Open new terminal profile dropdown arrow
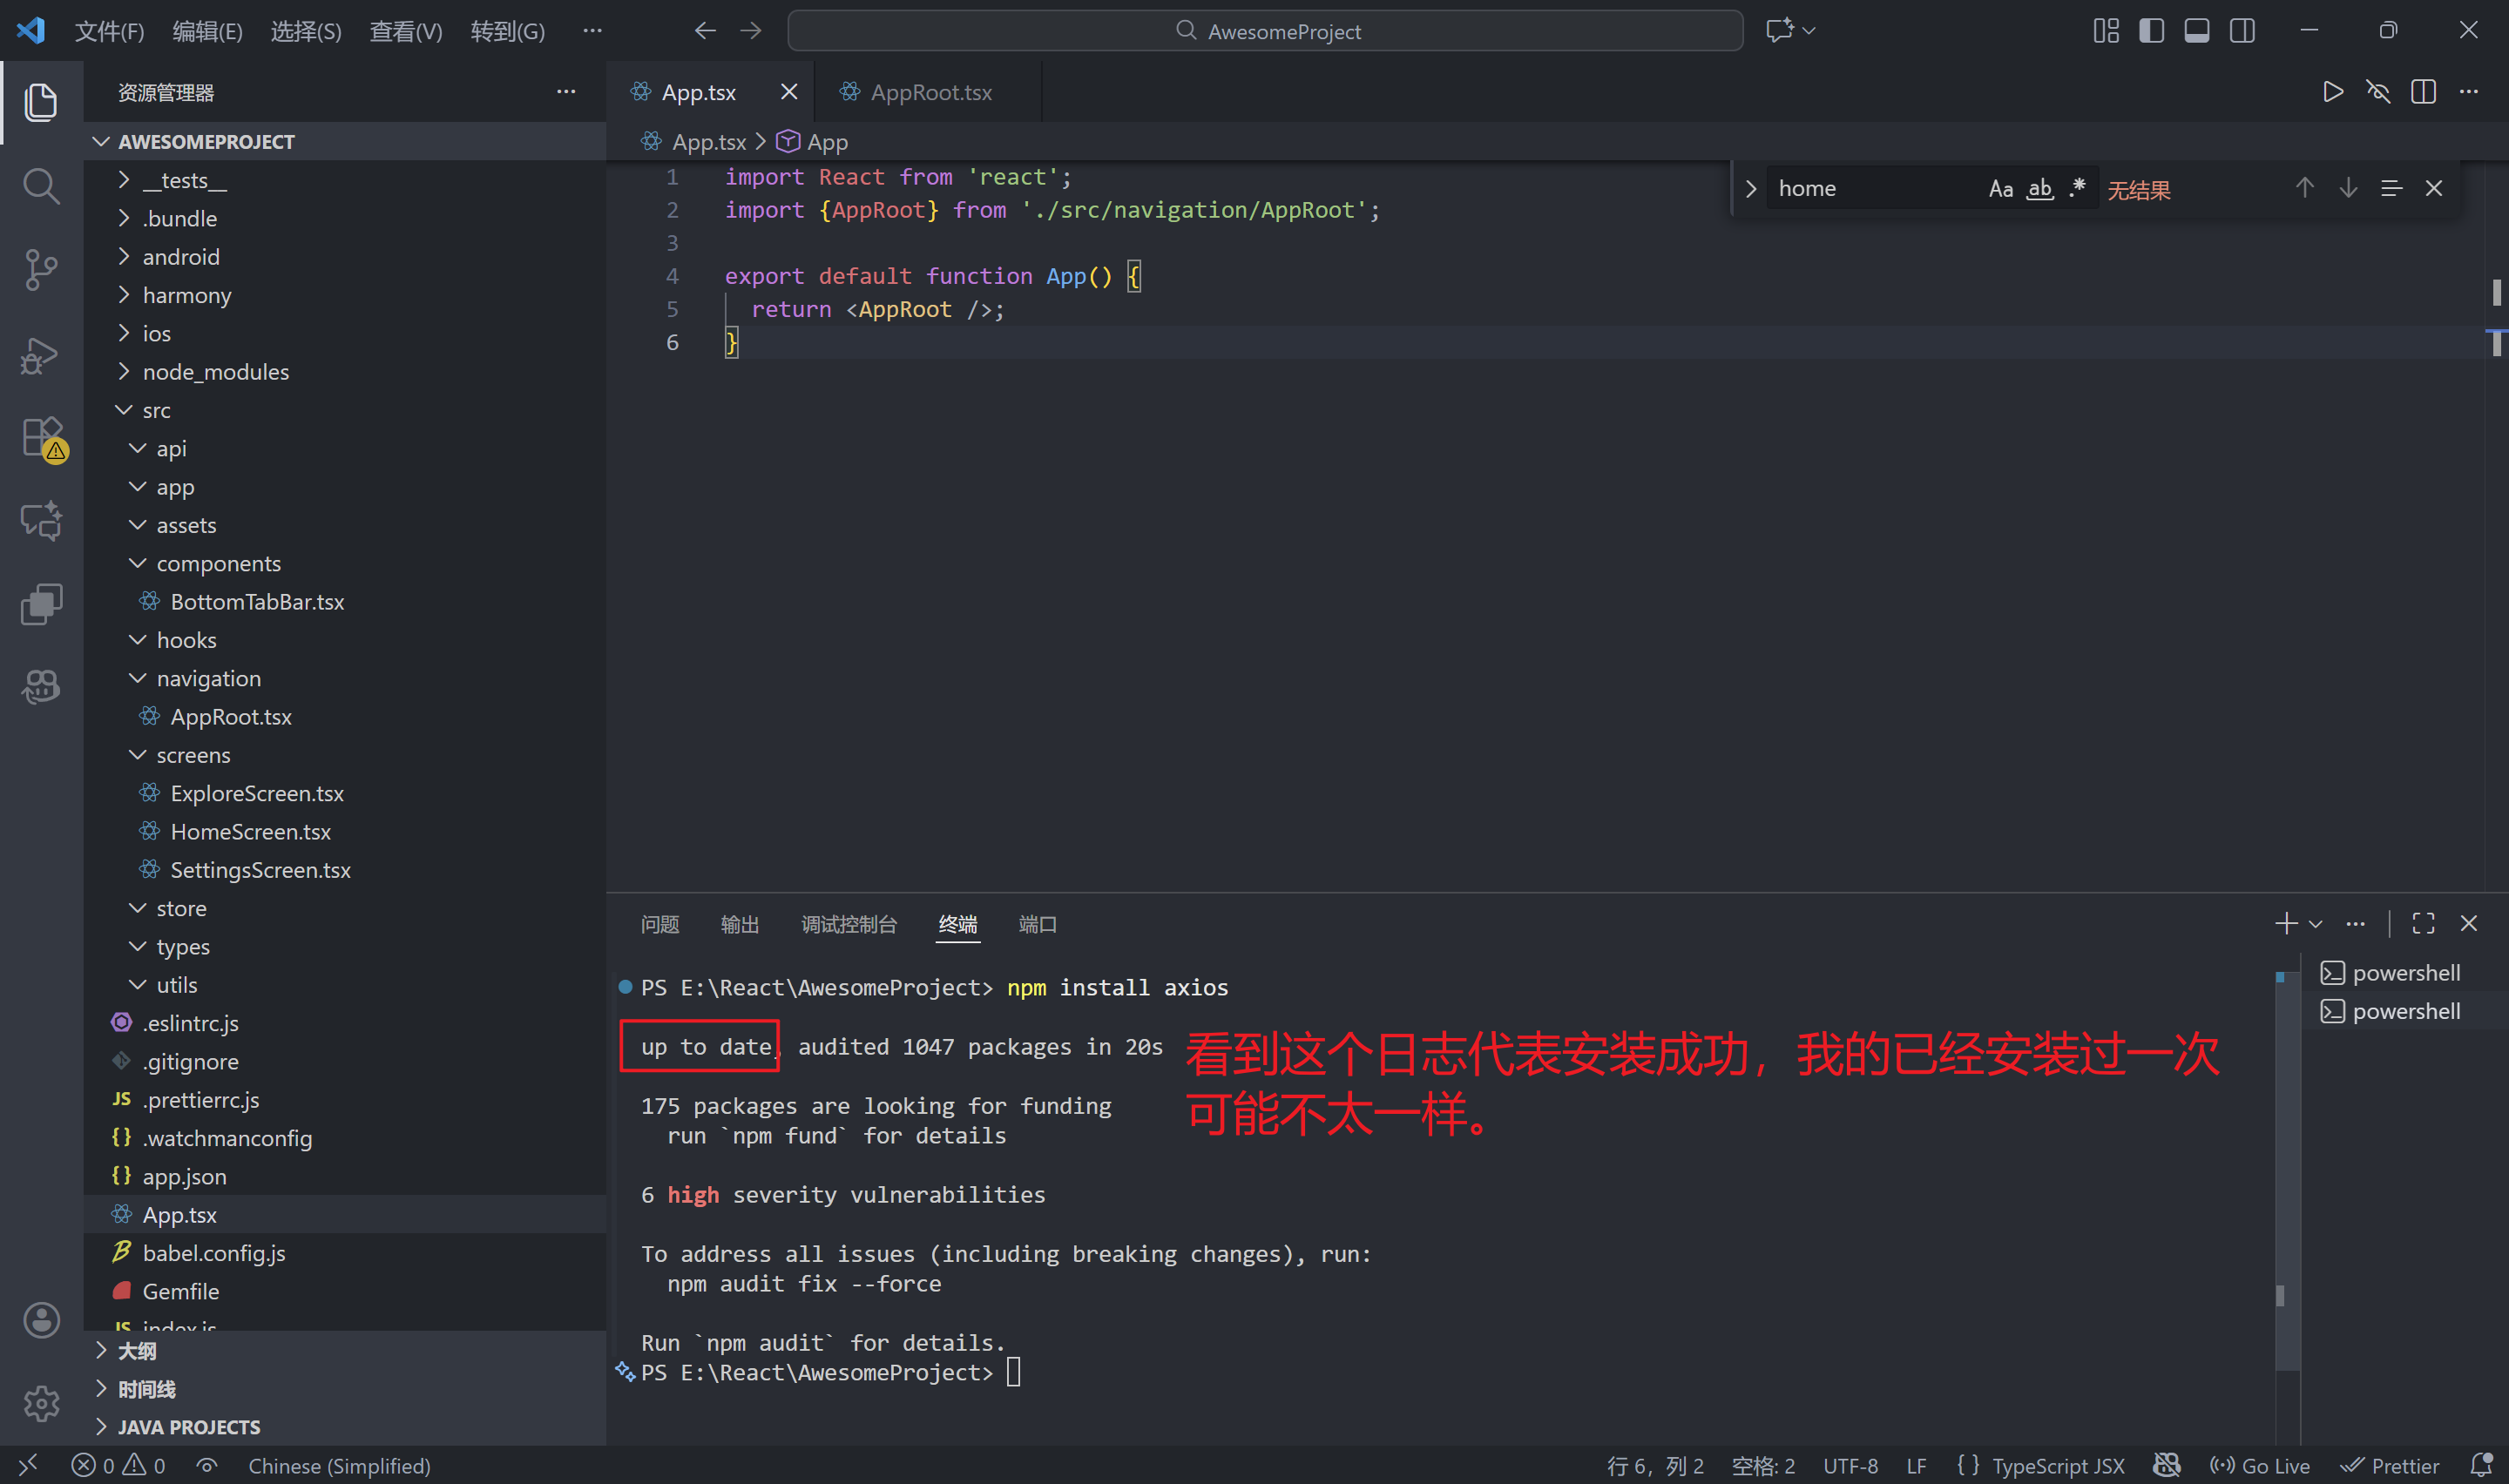The image size is (2509, 1484). point(2315,924)
